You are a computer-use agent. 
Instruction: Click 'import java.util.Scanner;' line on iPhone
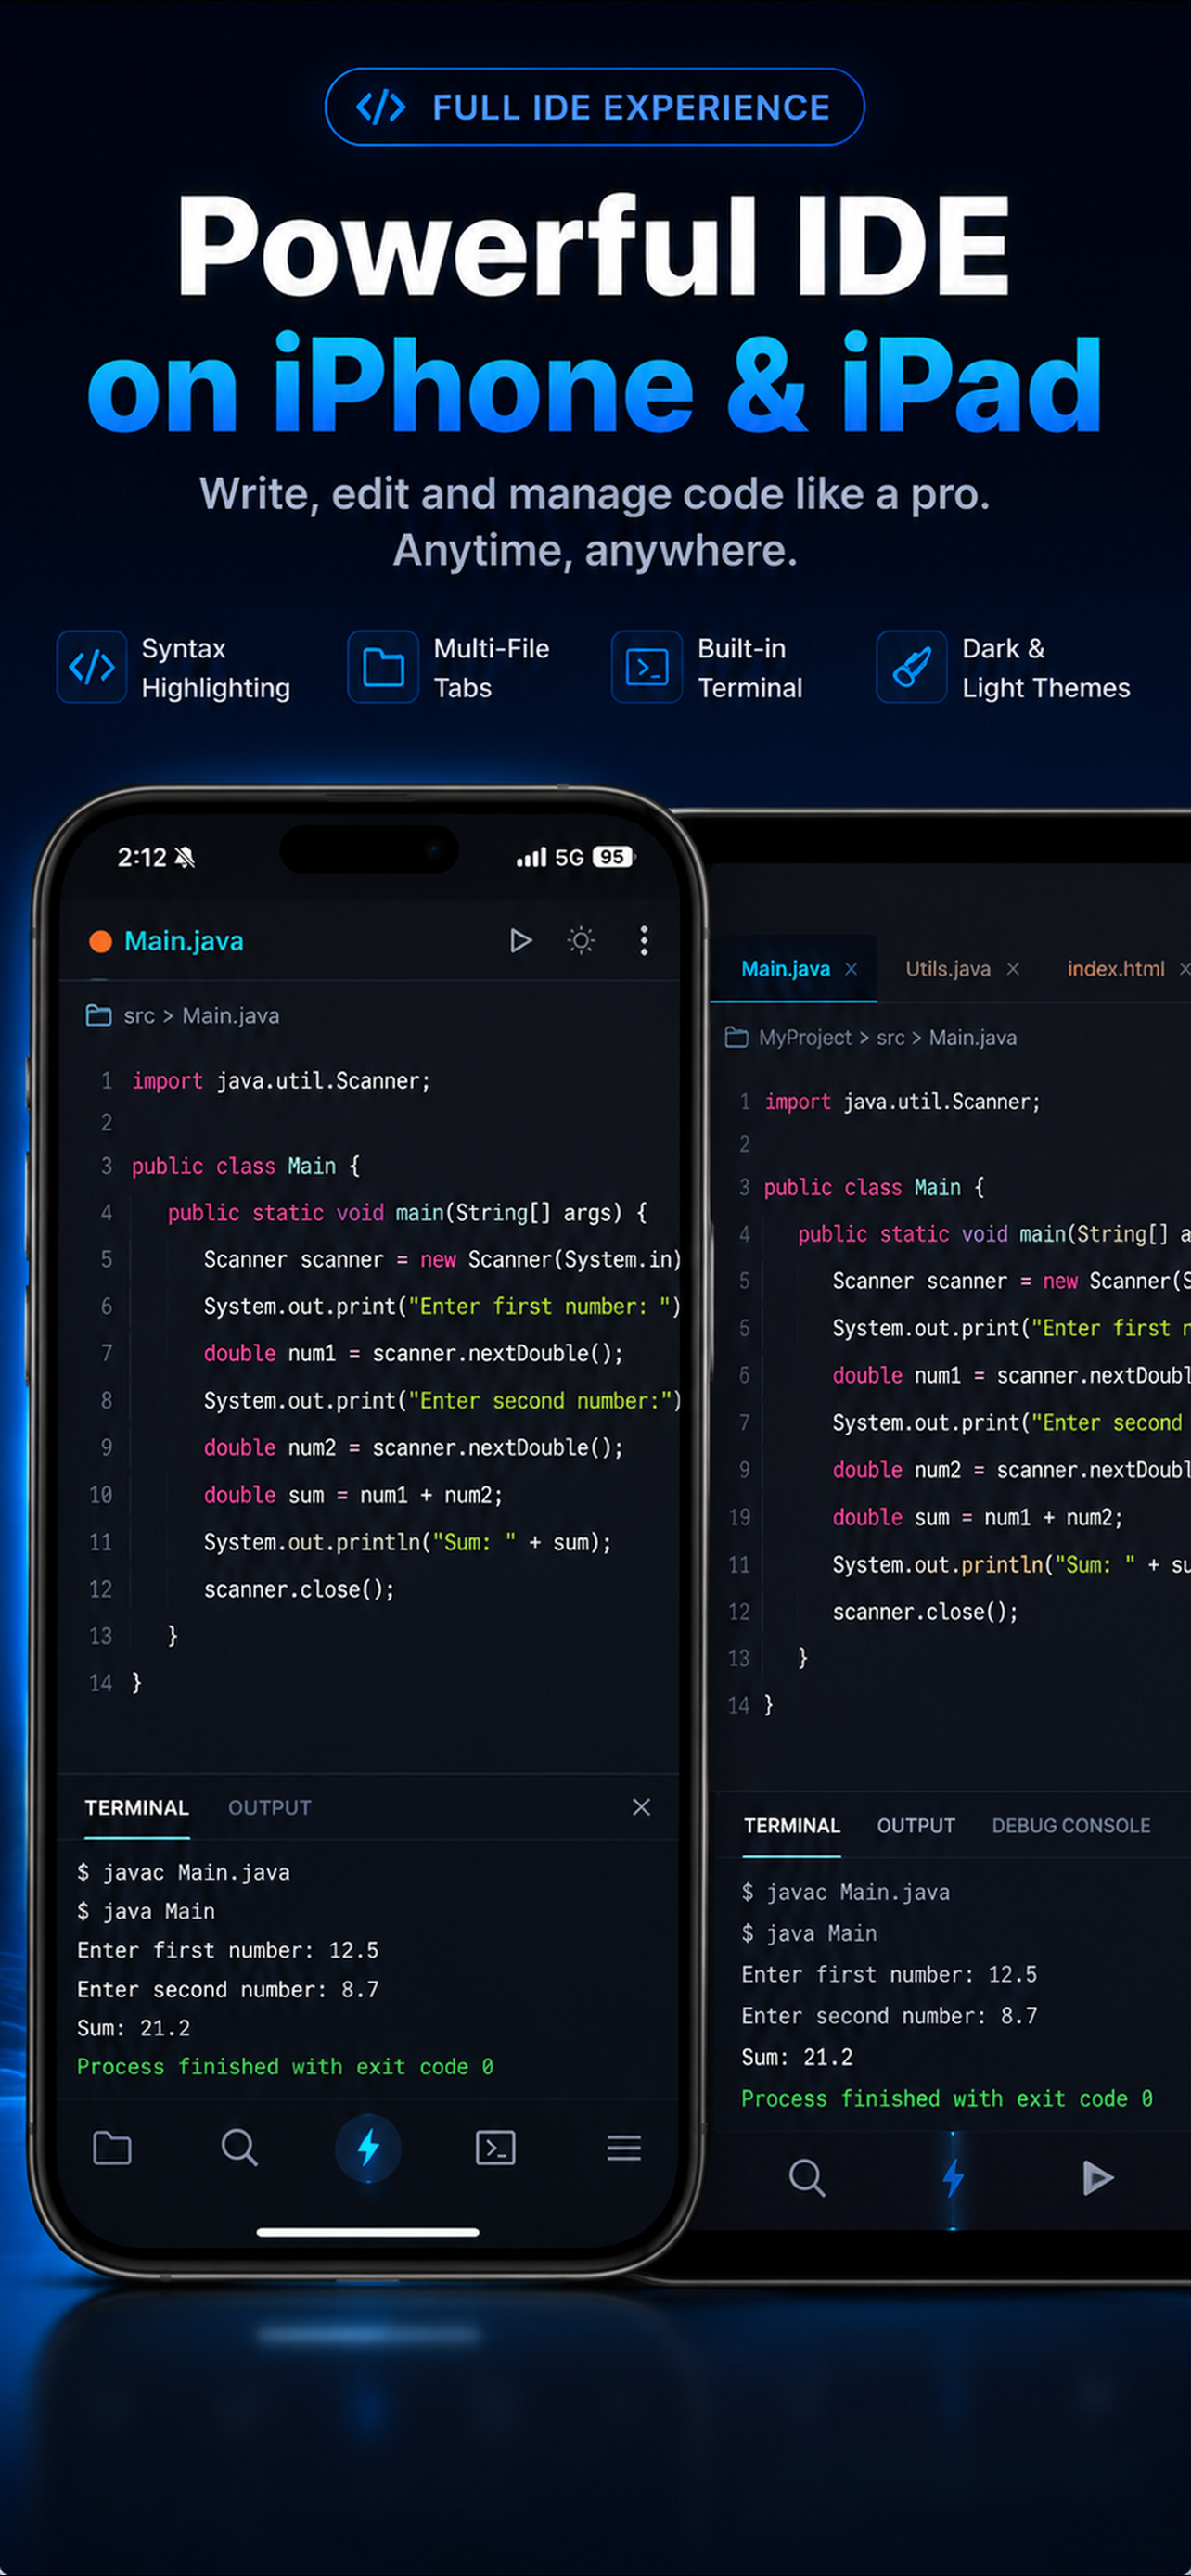click(x=281, y=1080)
